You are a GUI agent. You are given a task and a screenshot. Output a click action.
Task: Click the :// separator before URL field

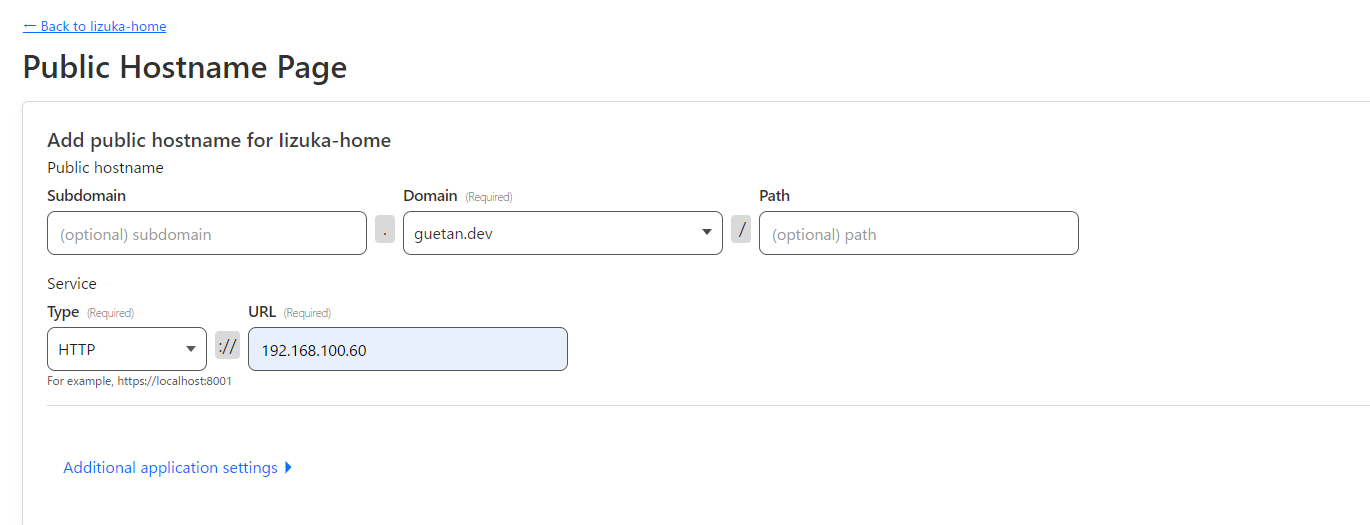227,346
